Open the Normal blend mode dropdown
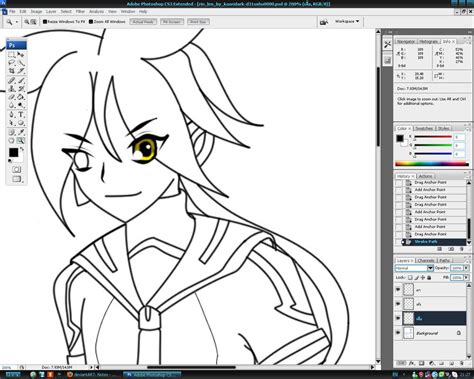Viewport: 474px width, 379px height. pos(414,268)
